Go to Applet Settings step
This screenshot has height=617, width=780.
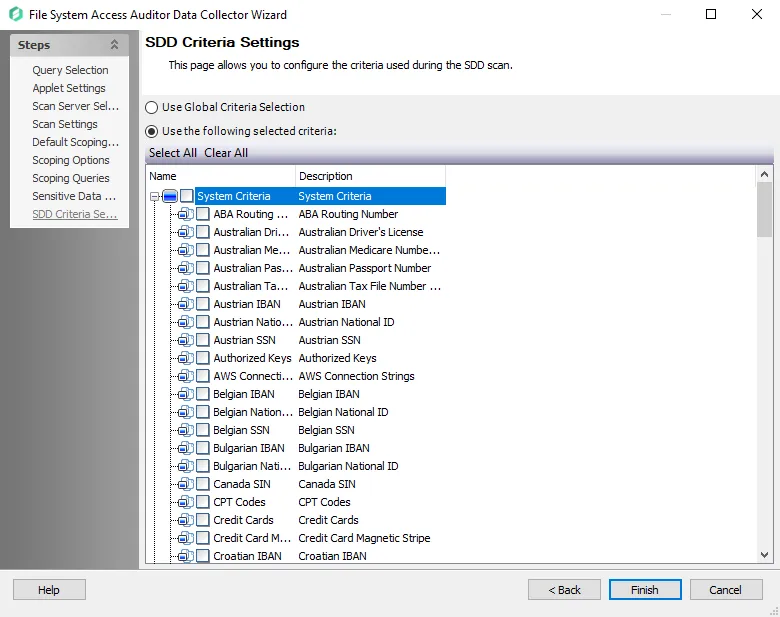click(x=69, y=88)
